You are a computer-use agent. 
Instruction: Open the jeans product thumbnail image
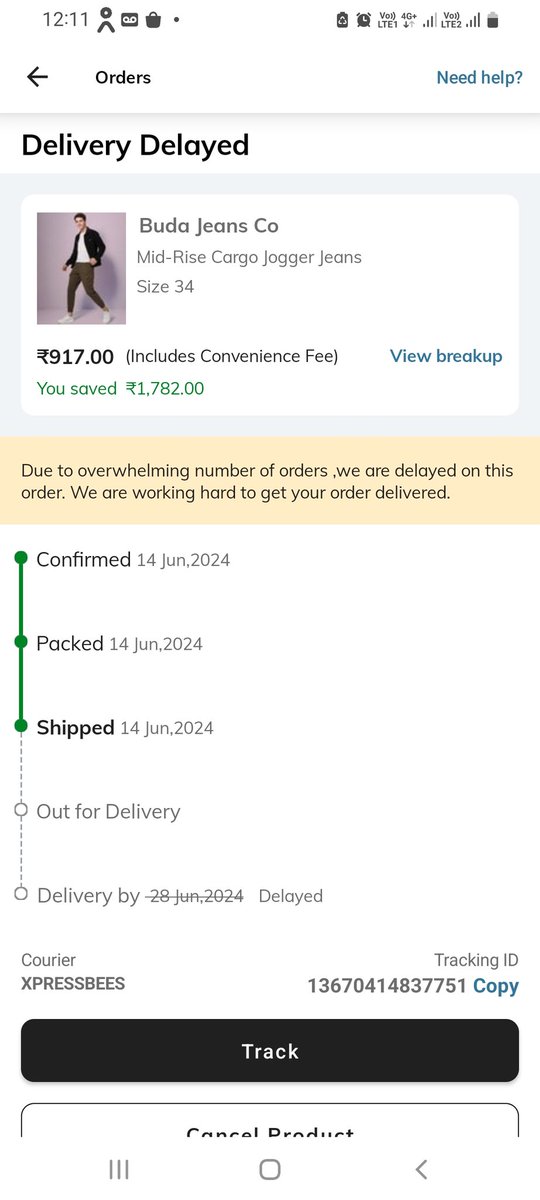[x=81, y=268]
